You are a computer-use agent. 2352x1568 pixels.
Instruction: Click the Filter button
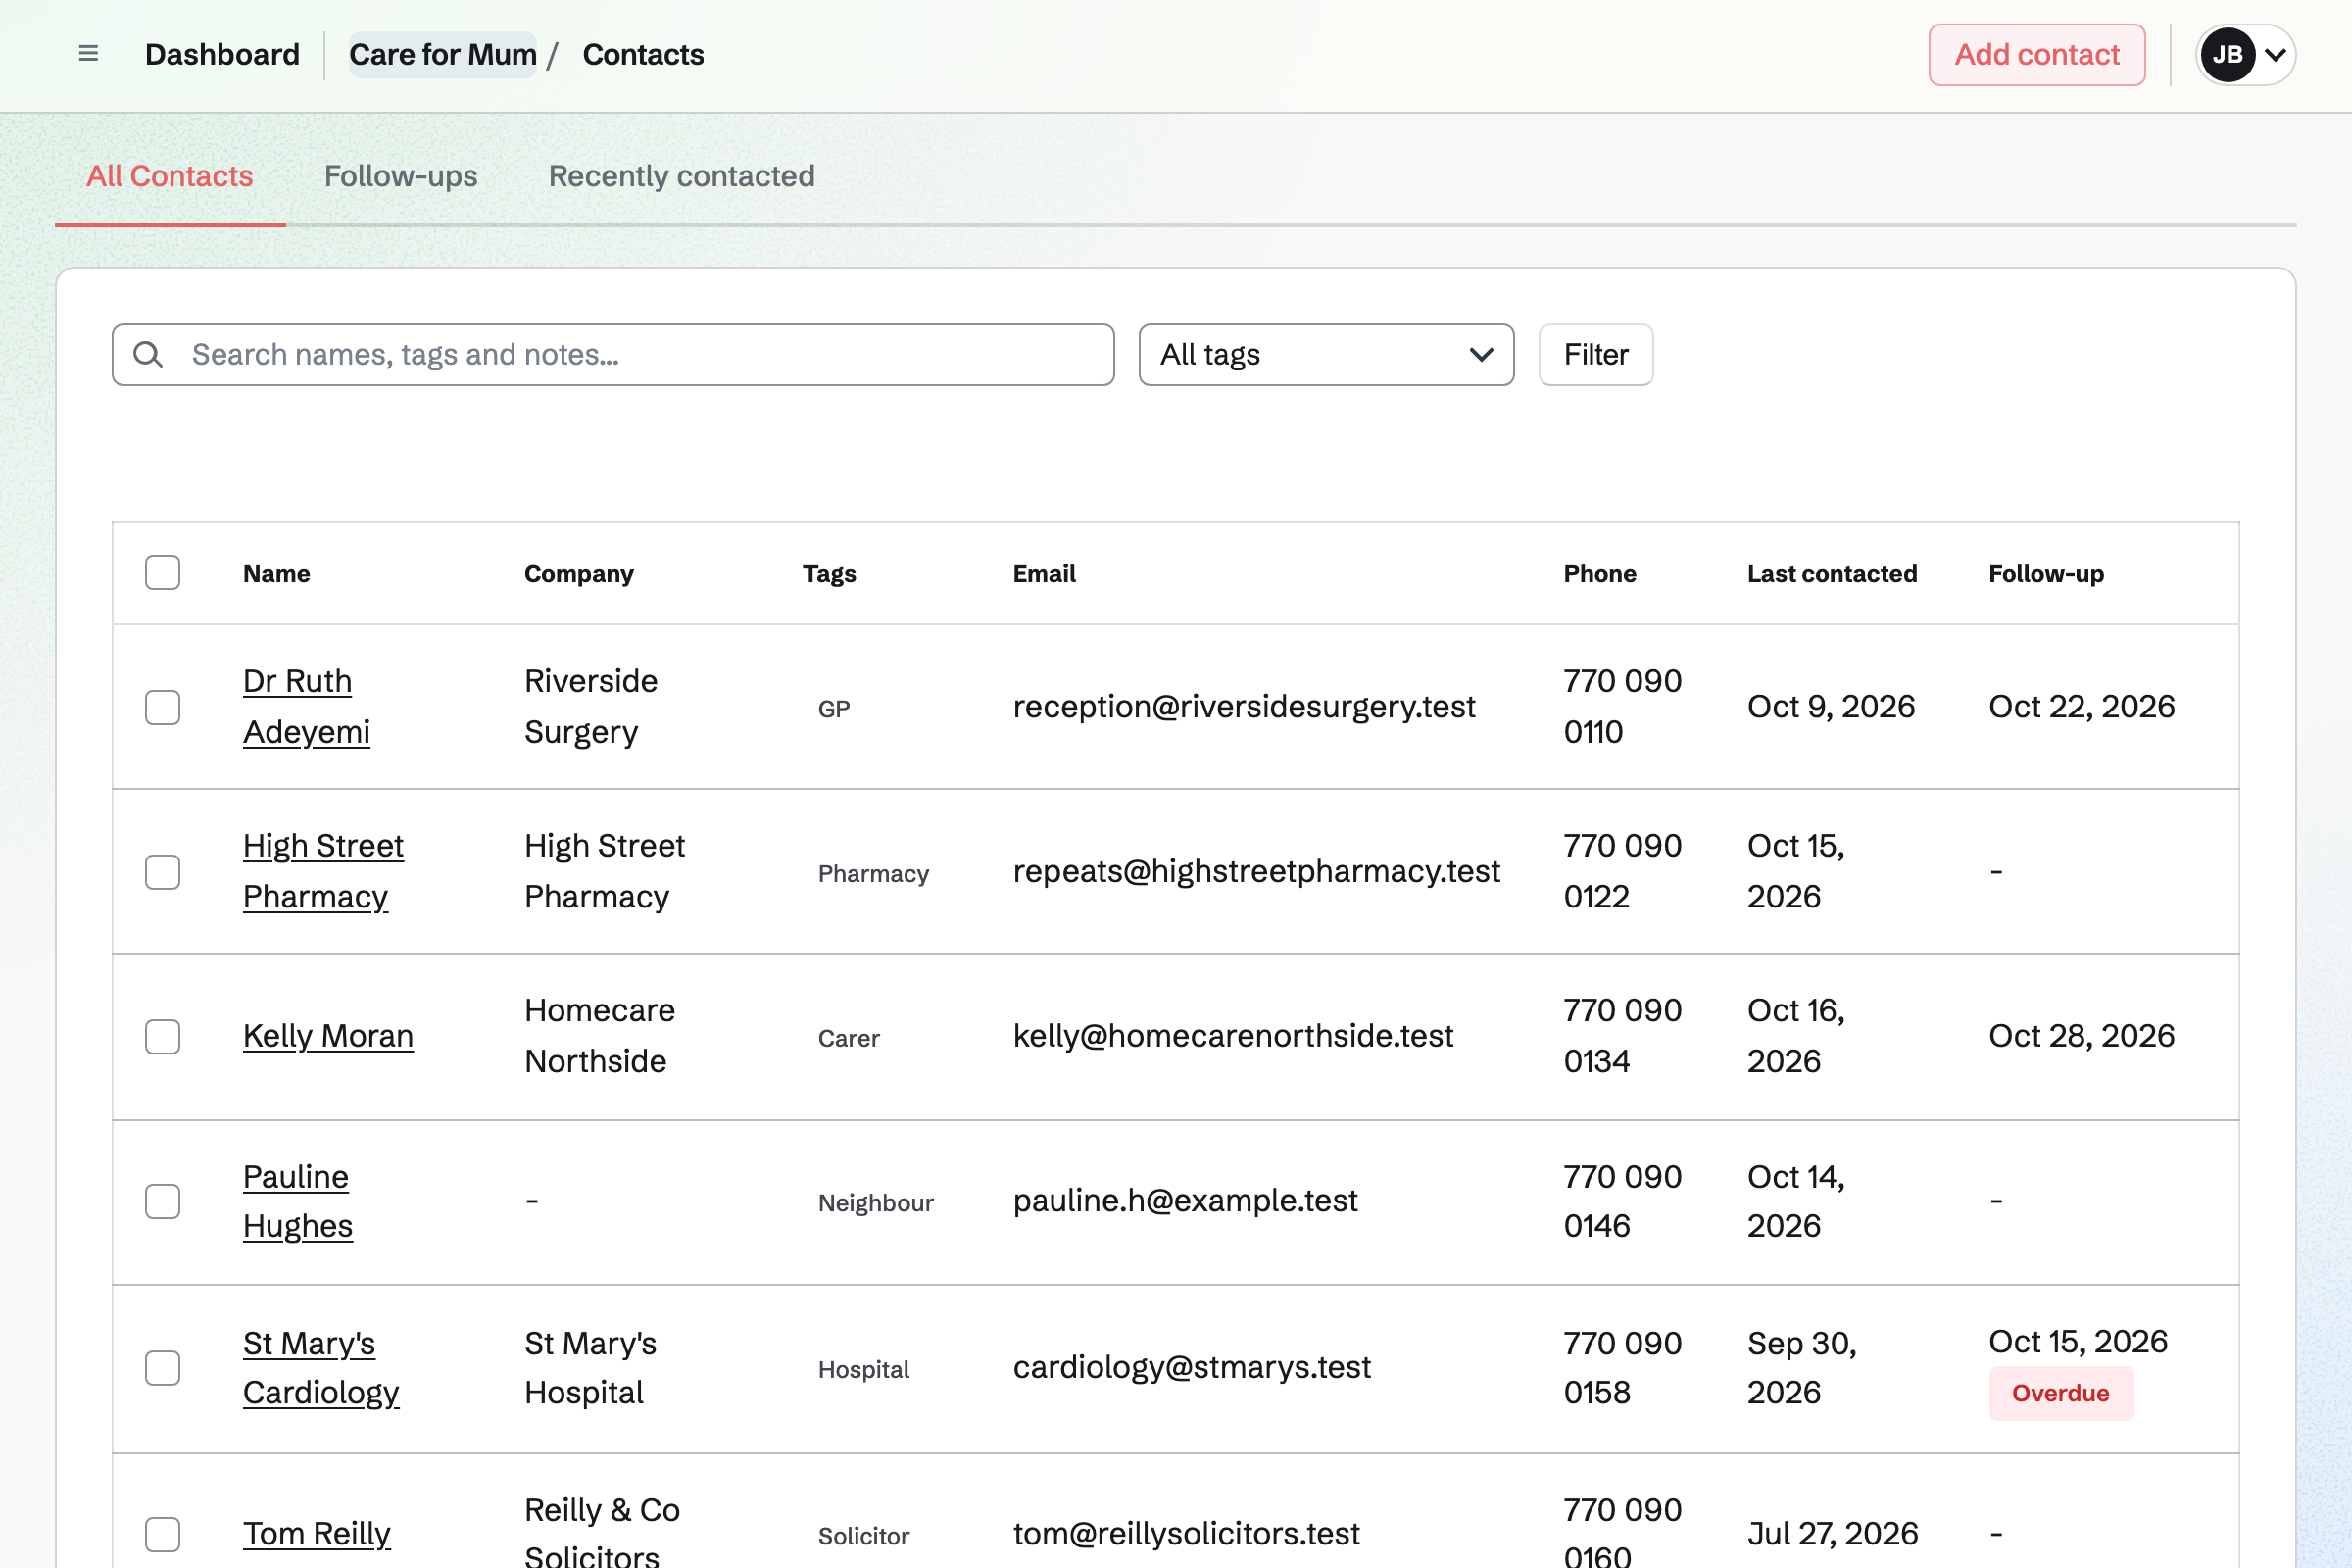pyautogui.click(x=1596, y=354)
